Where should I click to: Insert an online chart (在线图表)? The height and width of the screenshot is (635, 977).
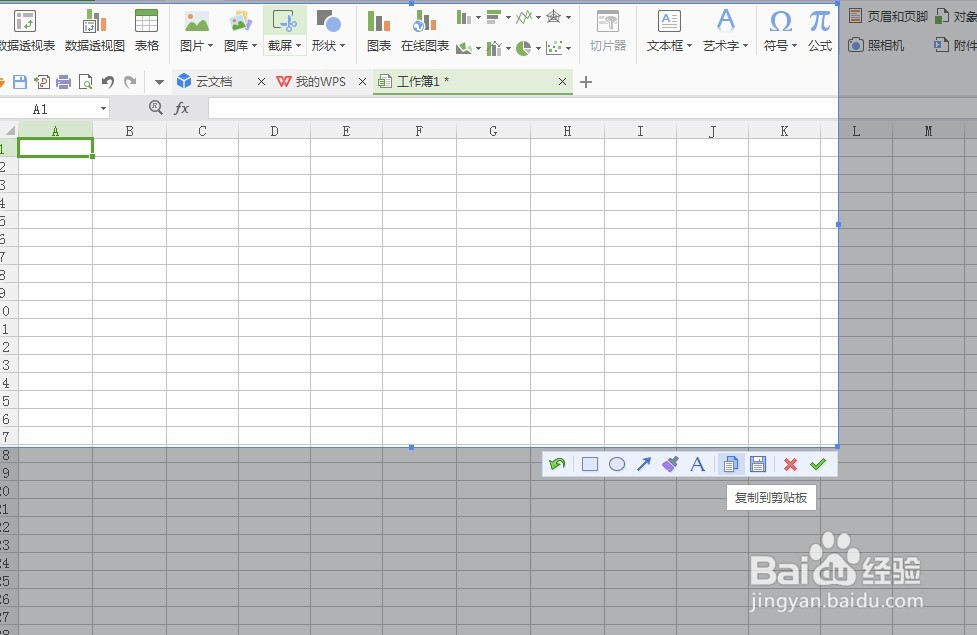pyautogui.click(x=425, y=30)
